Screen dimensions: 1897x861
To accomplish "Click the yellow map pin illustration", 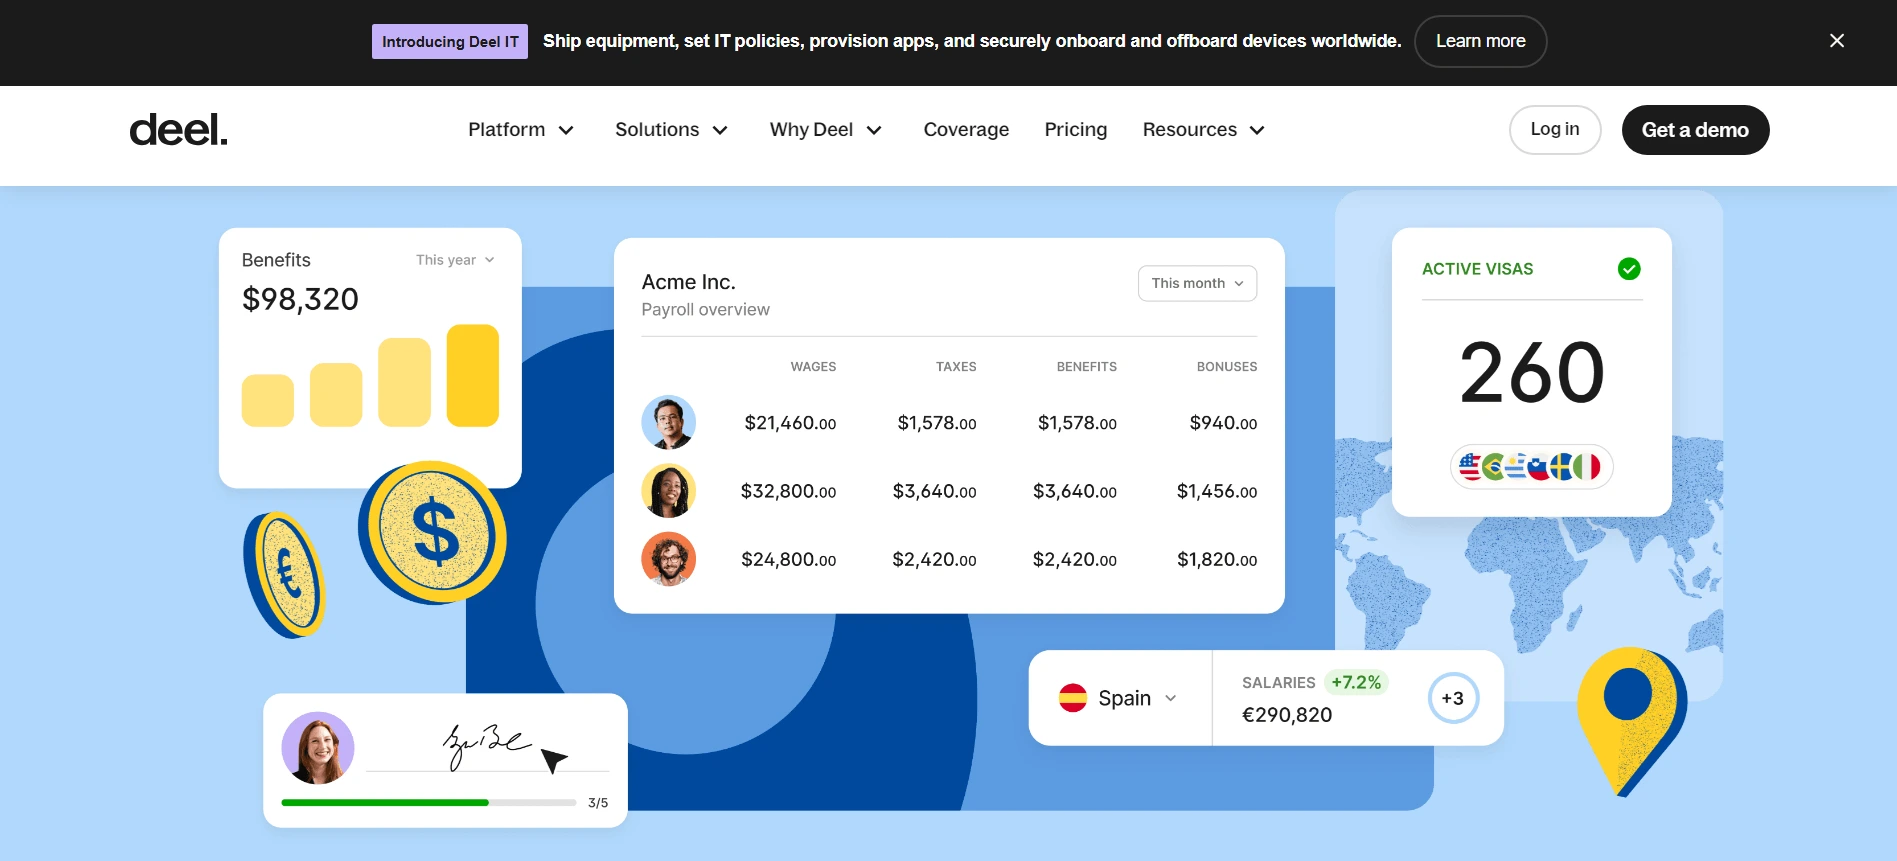I will click(1631, 722).
